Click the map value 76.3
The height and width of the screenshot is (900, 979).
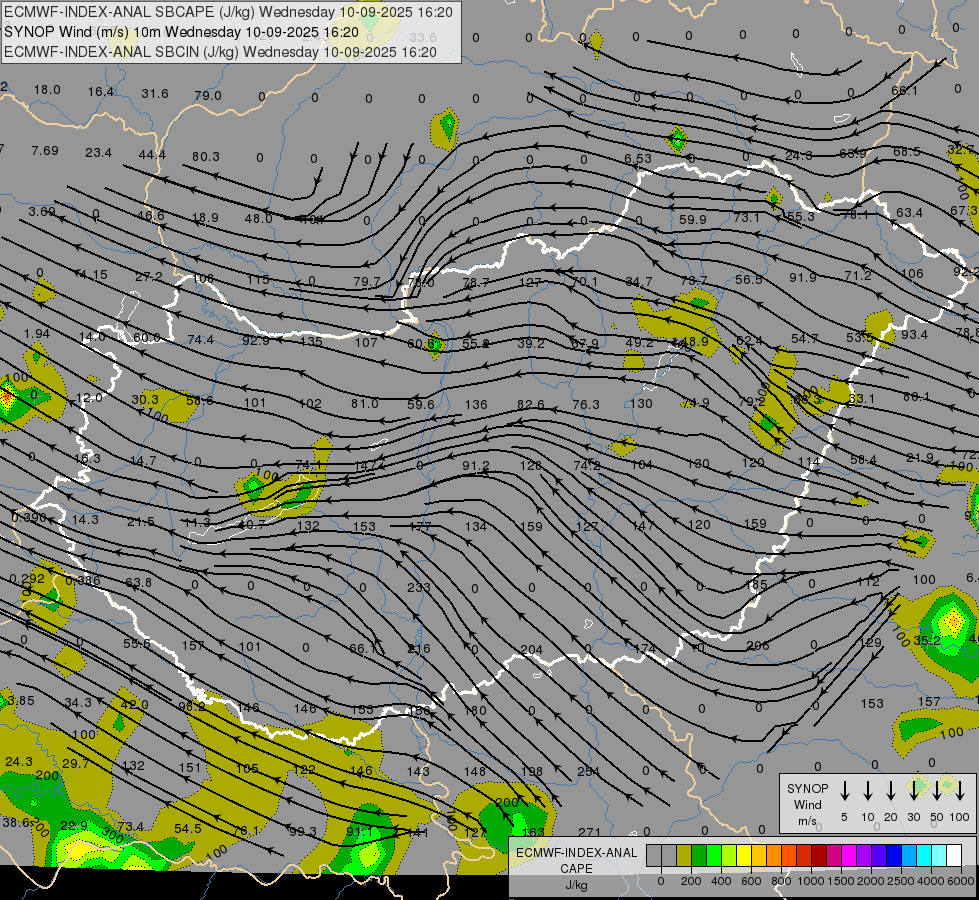pos(586,404)
